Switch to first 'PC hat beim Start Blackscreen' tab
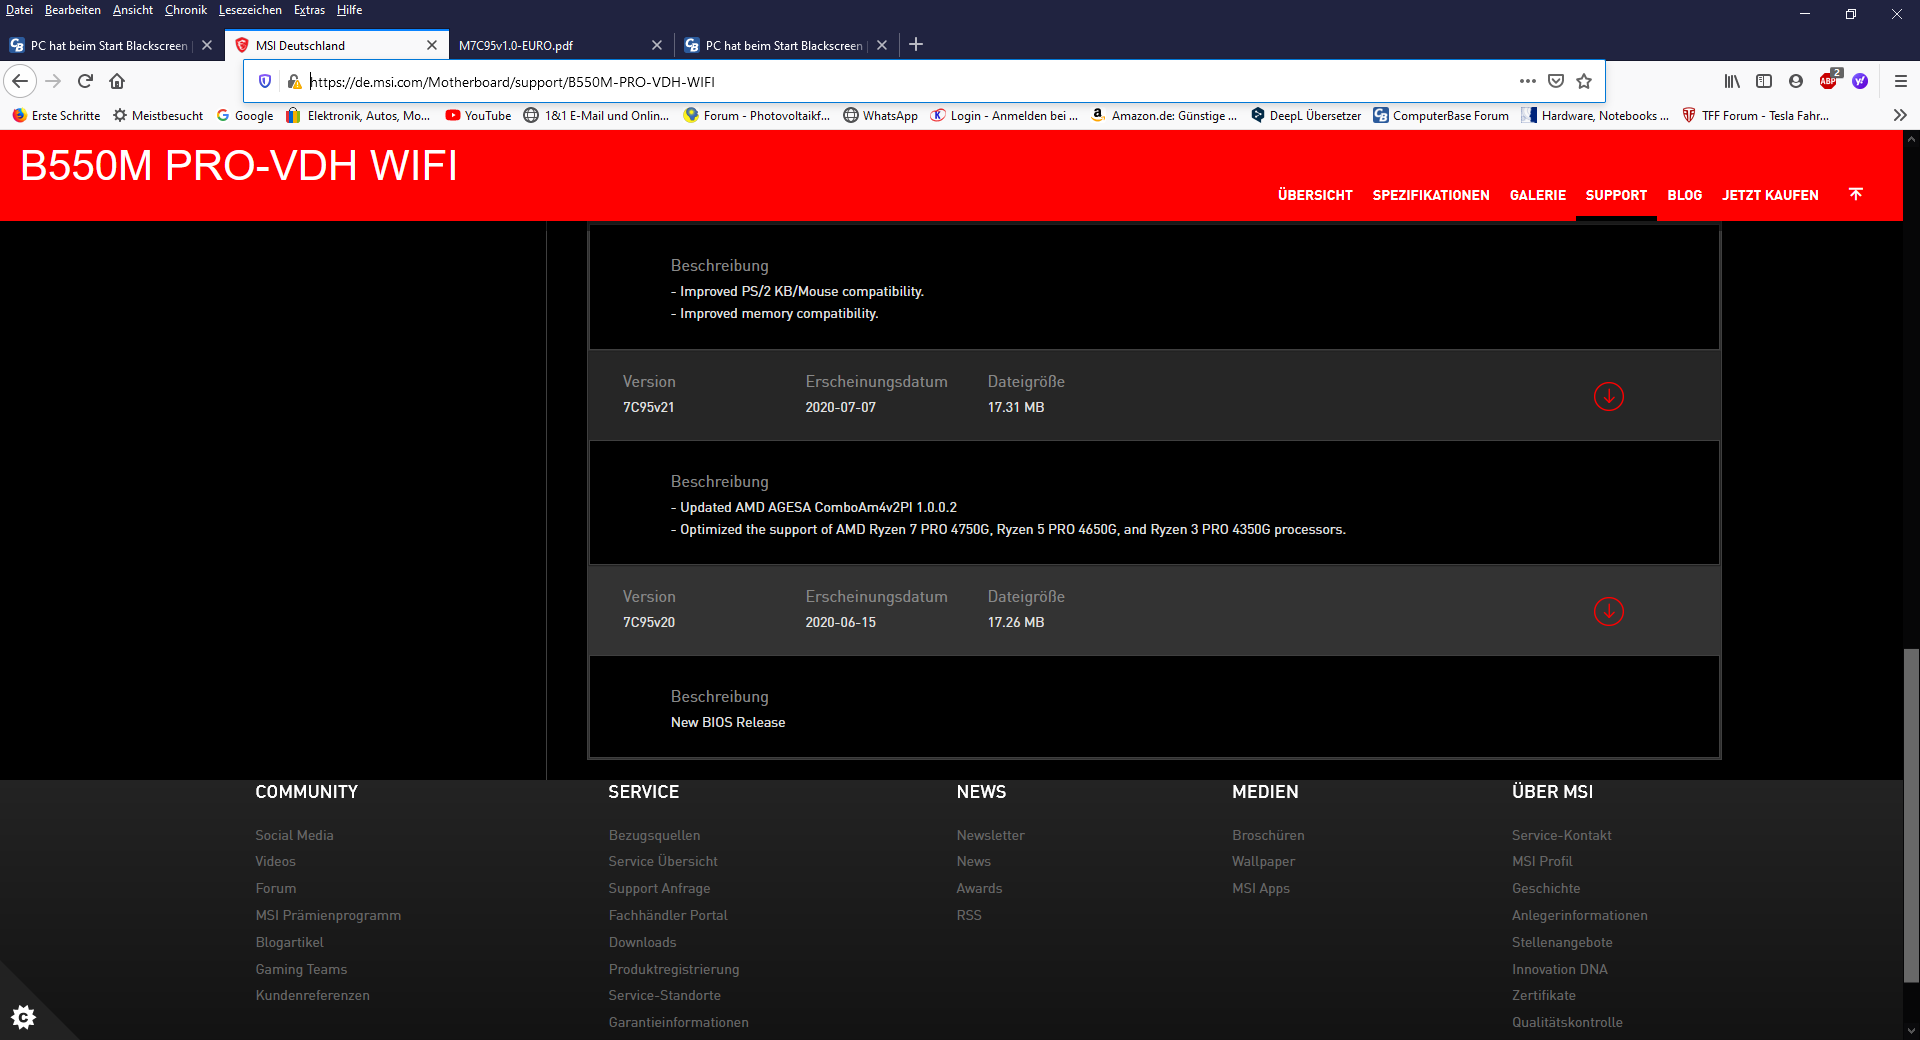The height and width of the screenshot is (1040, 1920). [110, 45]
